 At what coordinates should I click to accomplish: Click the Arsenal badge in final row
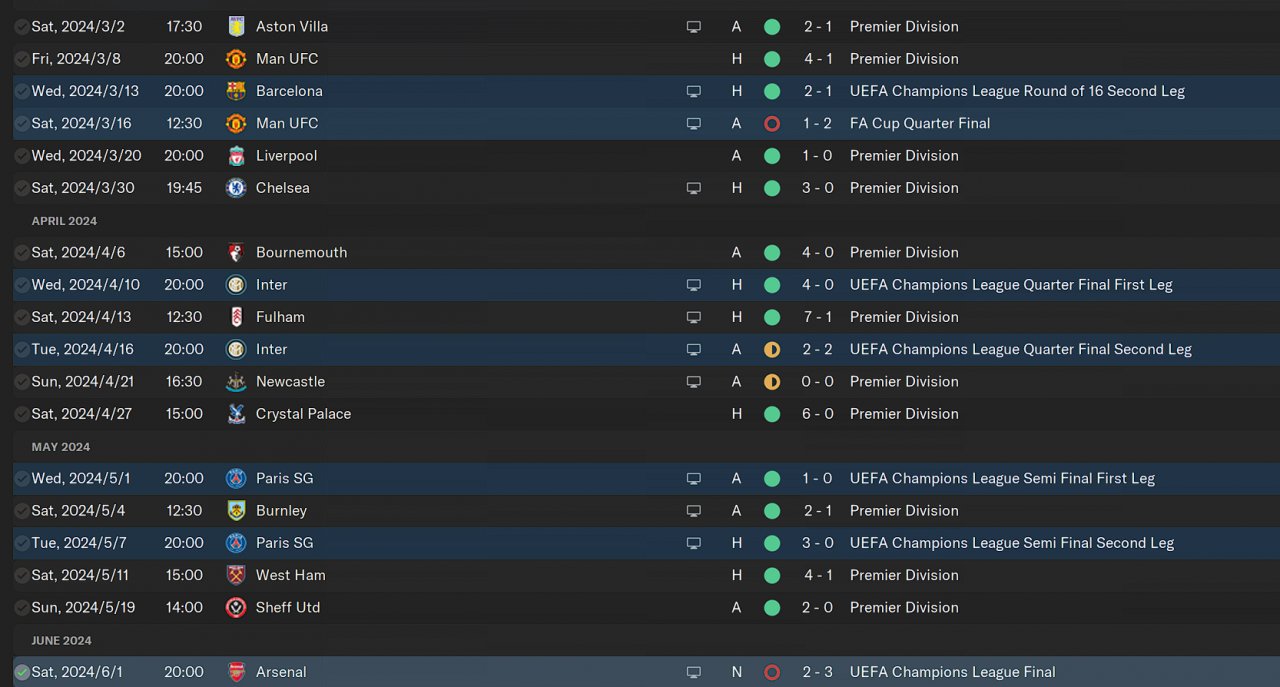tap(236, 672)
